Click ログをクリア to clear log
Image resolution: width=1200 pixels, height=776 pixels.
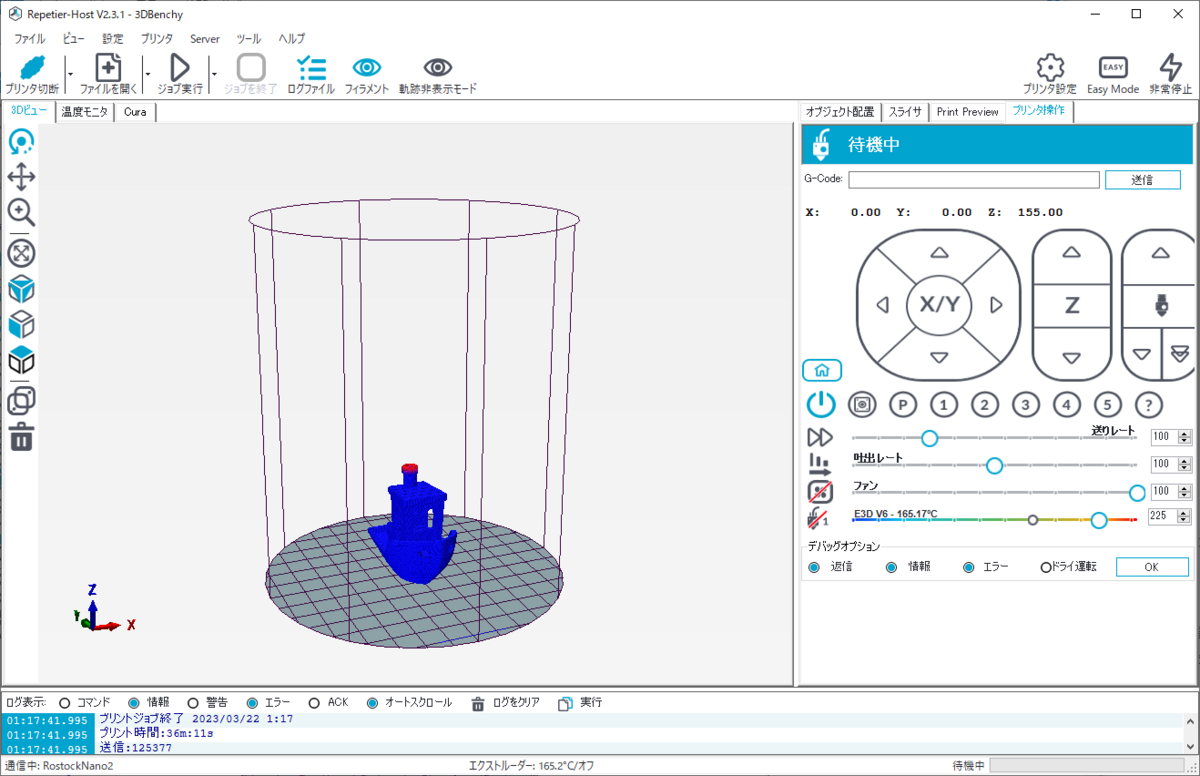click(x=507, y=702)
